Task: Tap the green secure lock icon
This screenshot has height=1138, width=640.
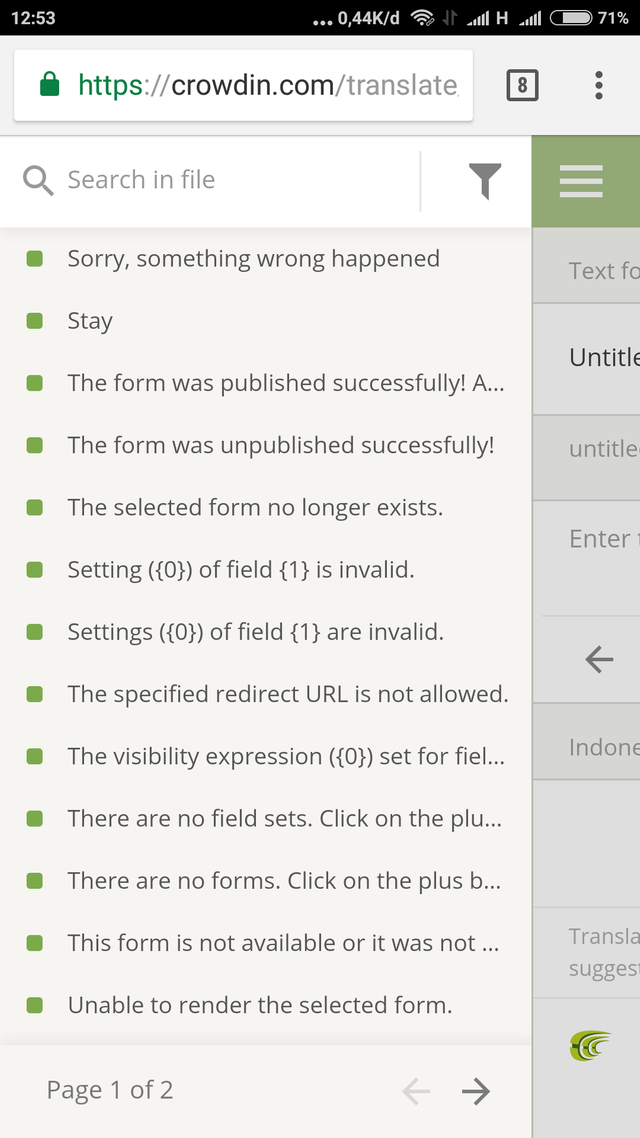Action: coord(50,86)
